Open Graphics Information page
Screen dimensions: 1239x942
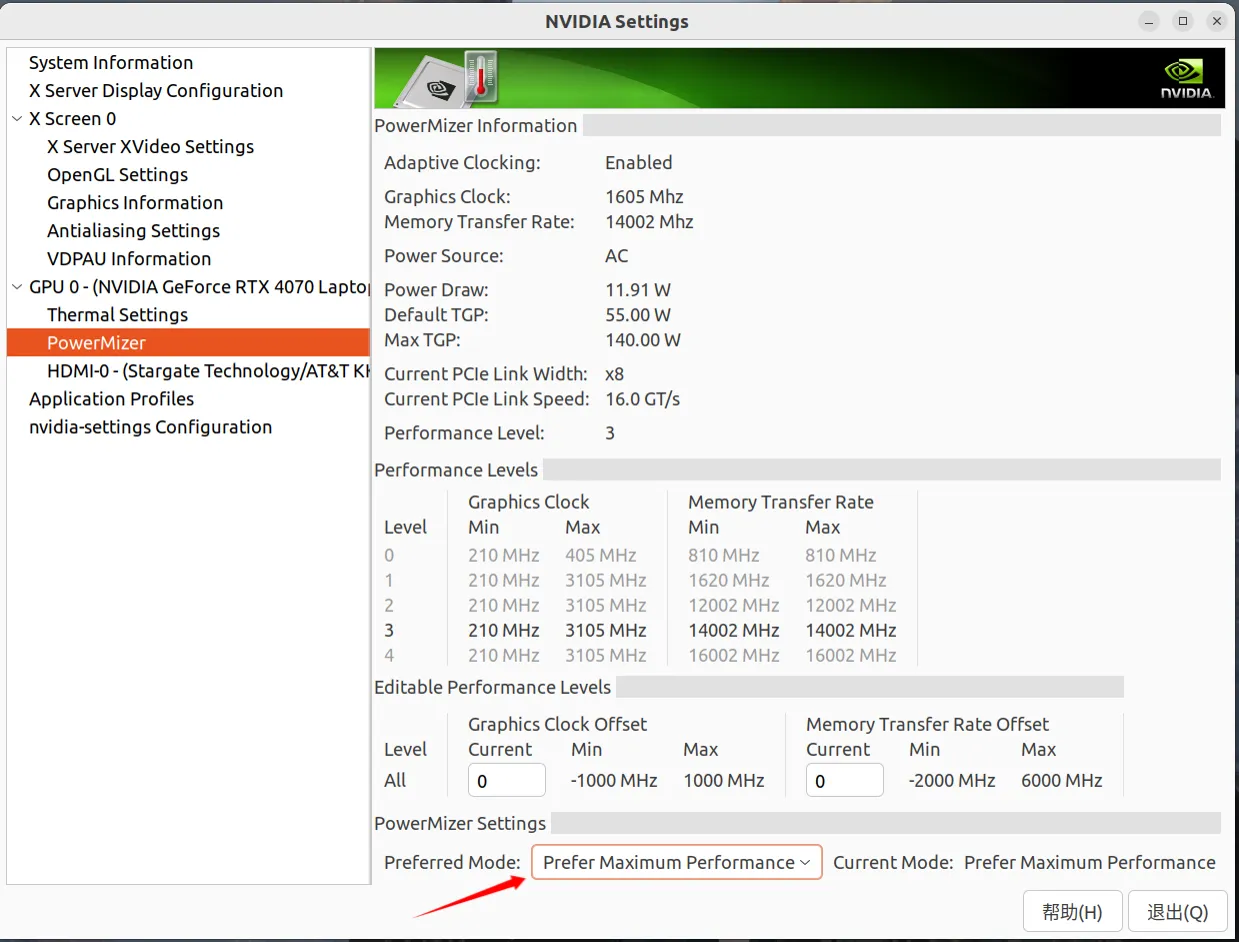[x=135, y=203]
